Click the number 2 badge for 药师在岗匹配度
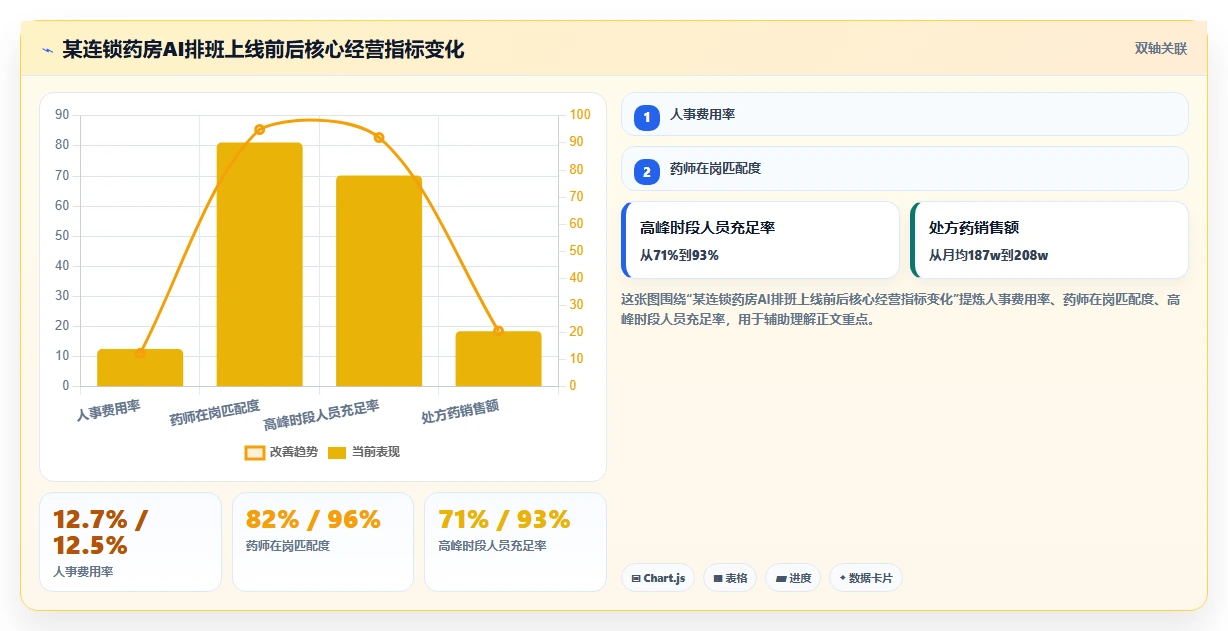This screenshot has height=631, width=1228. [647, 172]
